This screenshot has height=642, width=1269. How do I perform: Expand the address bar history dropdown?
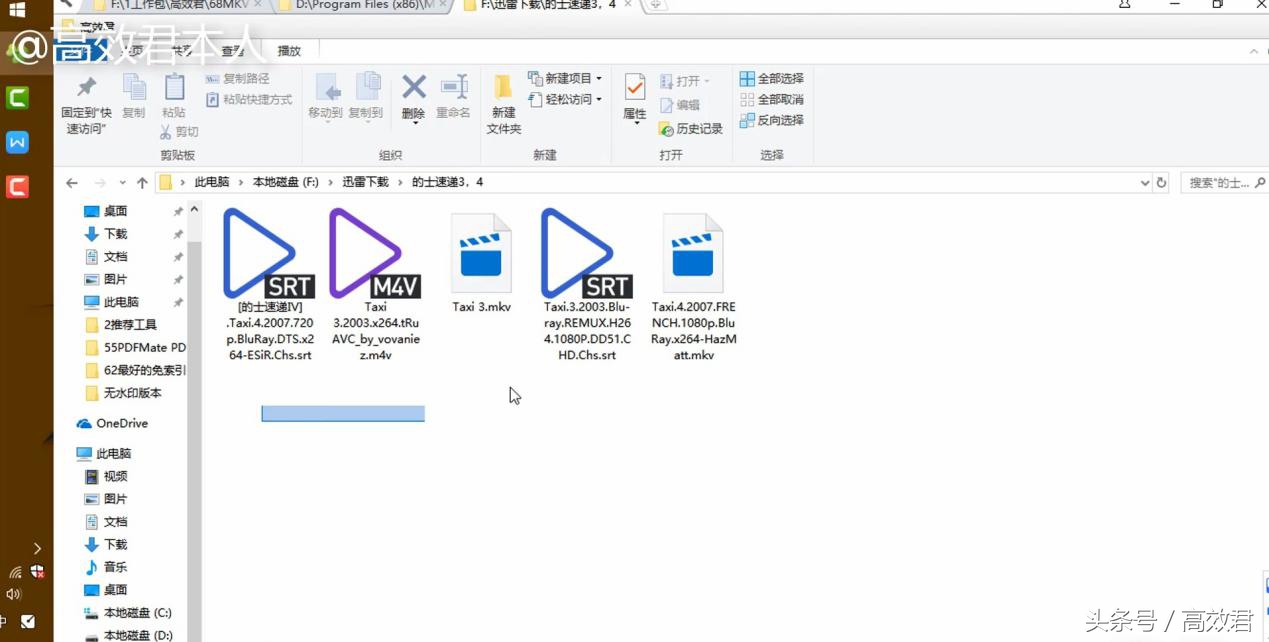1145,183
